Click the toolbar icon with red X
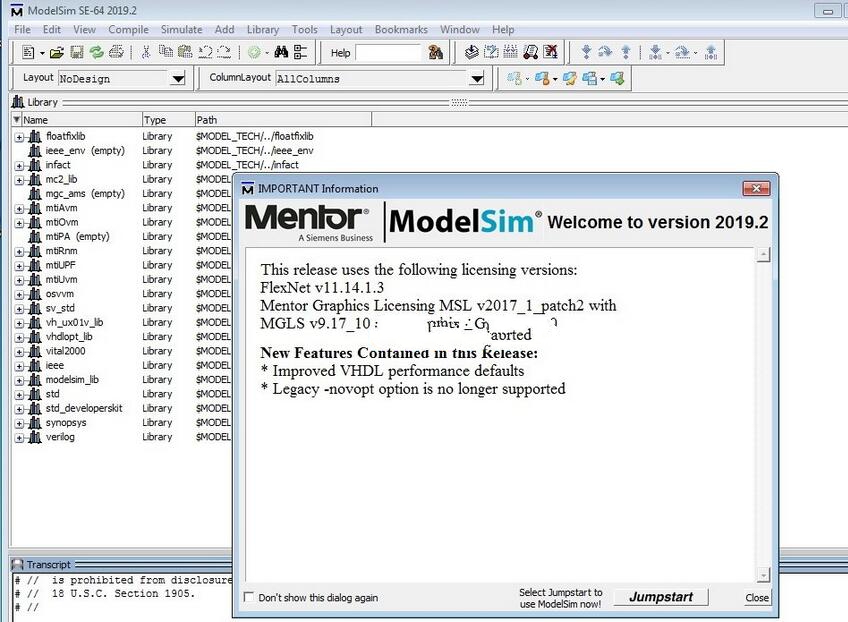 [x=551, y=52]
